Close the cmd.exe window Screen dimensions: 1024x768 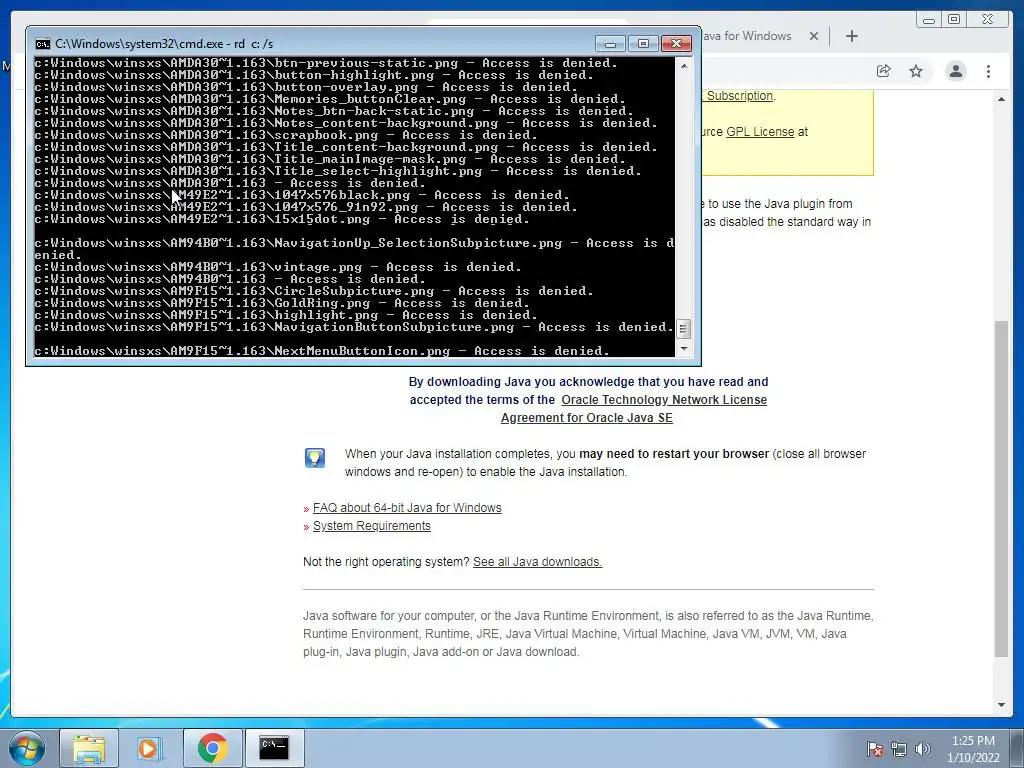[x=677, y=44]
